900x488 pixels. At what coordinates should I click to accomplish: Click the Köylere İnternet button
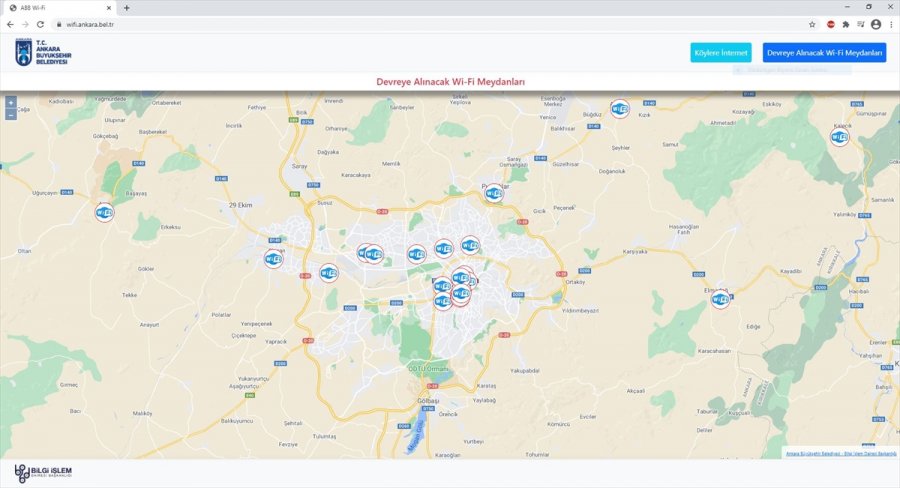pyautogui.click(x=721, y=52)
